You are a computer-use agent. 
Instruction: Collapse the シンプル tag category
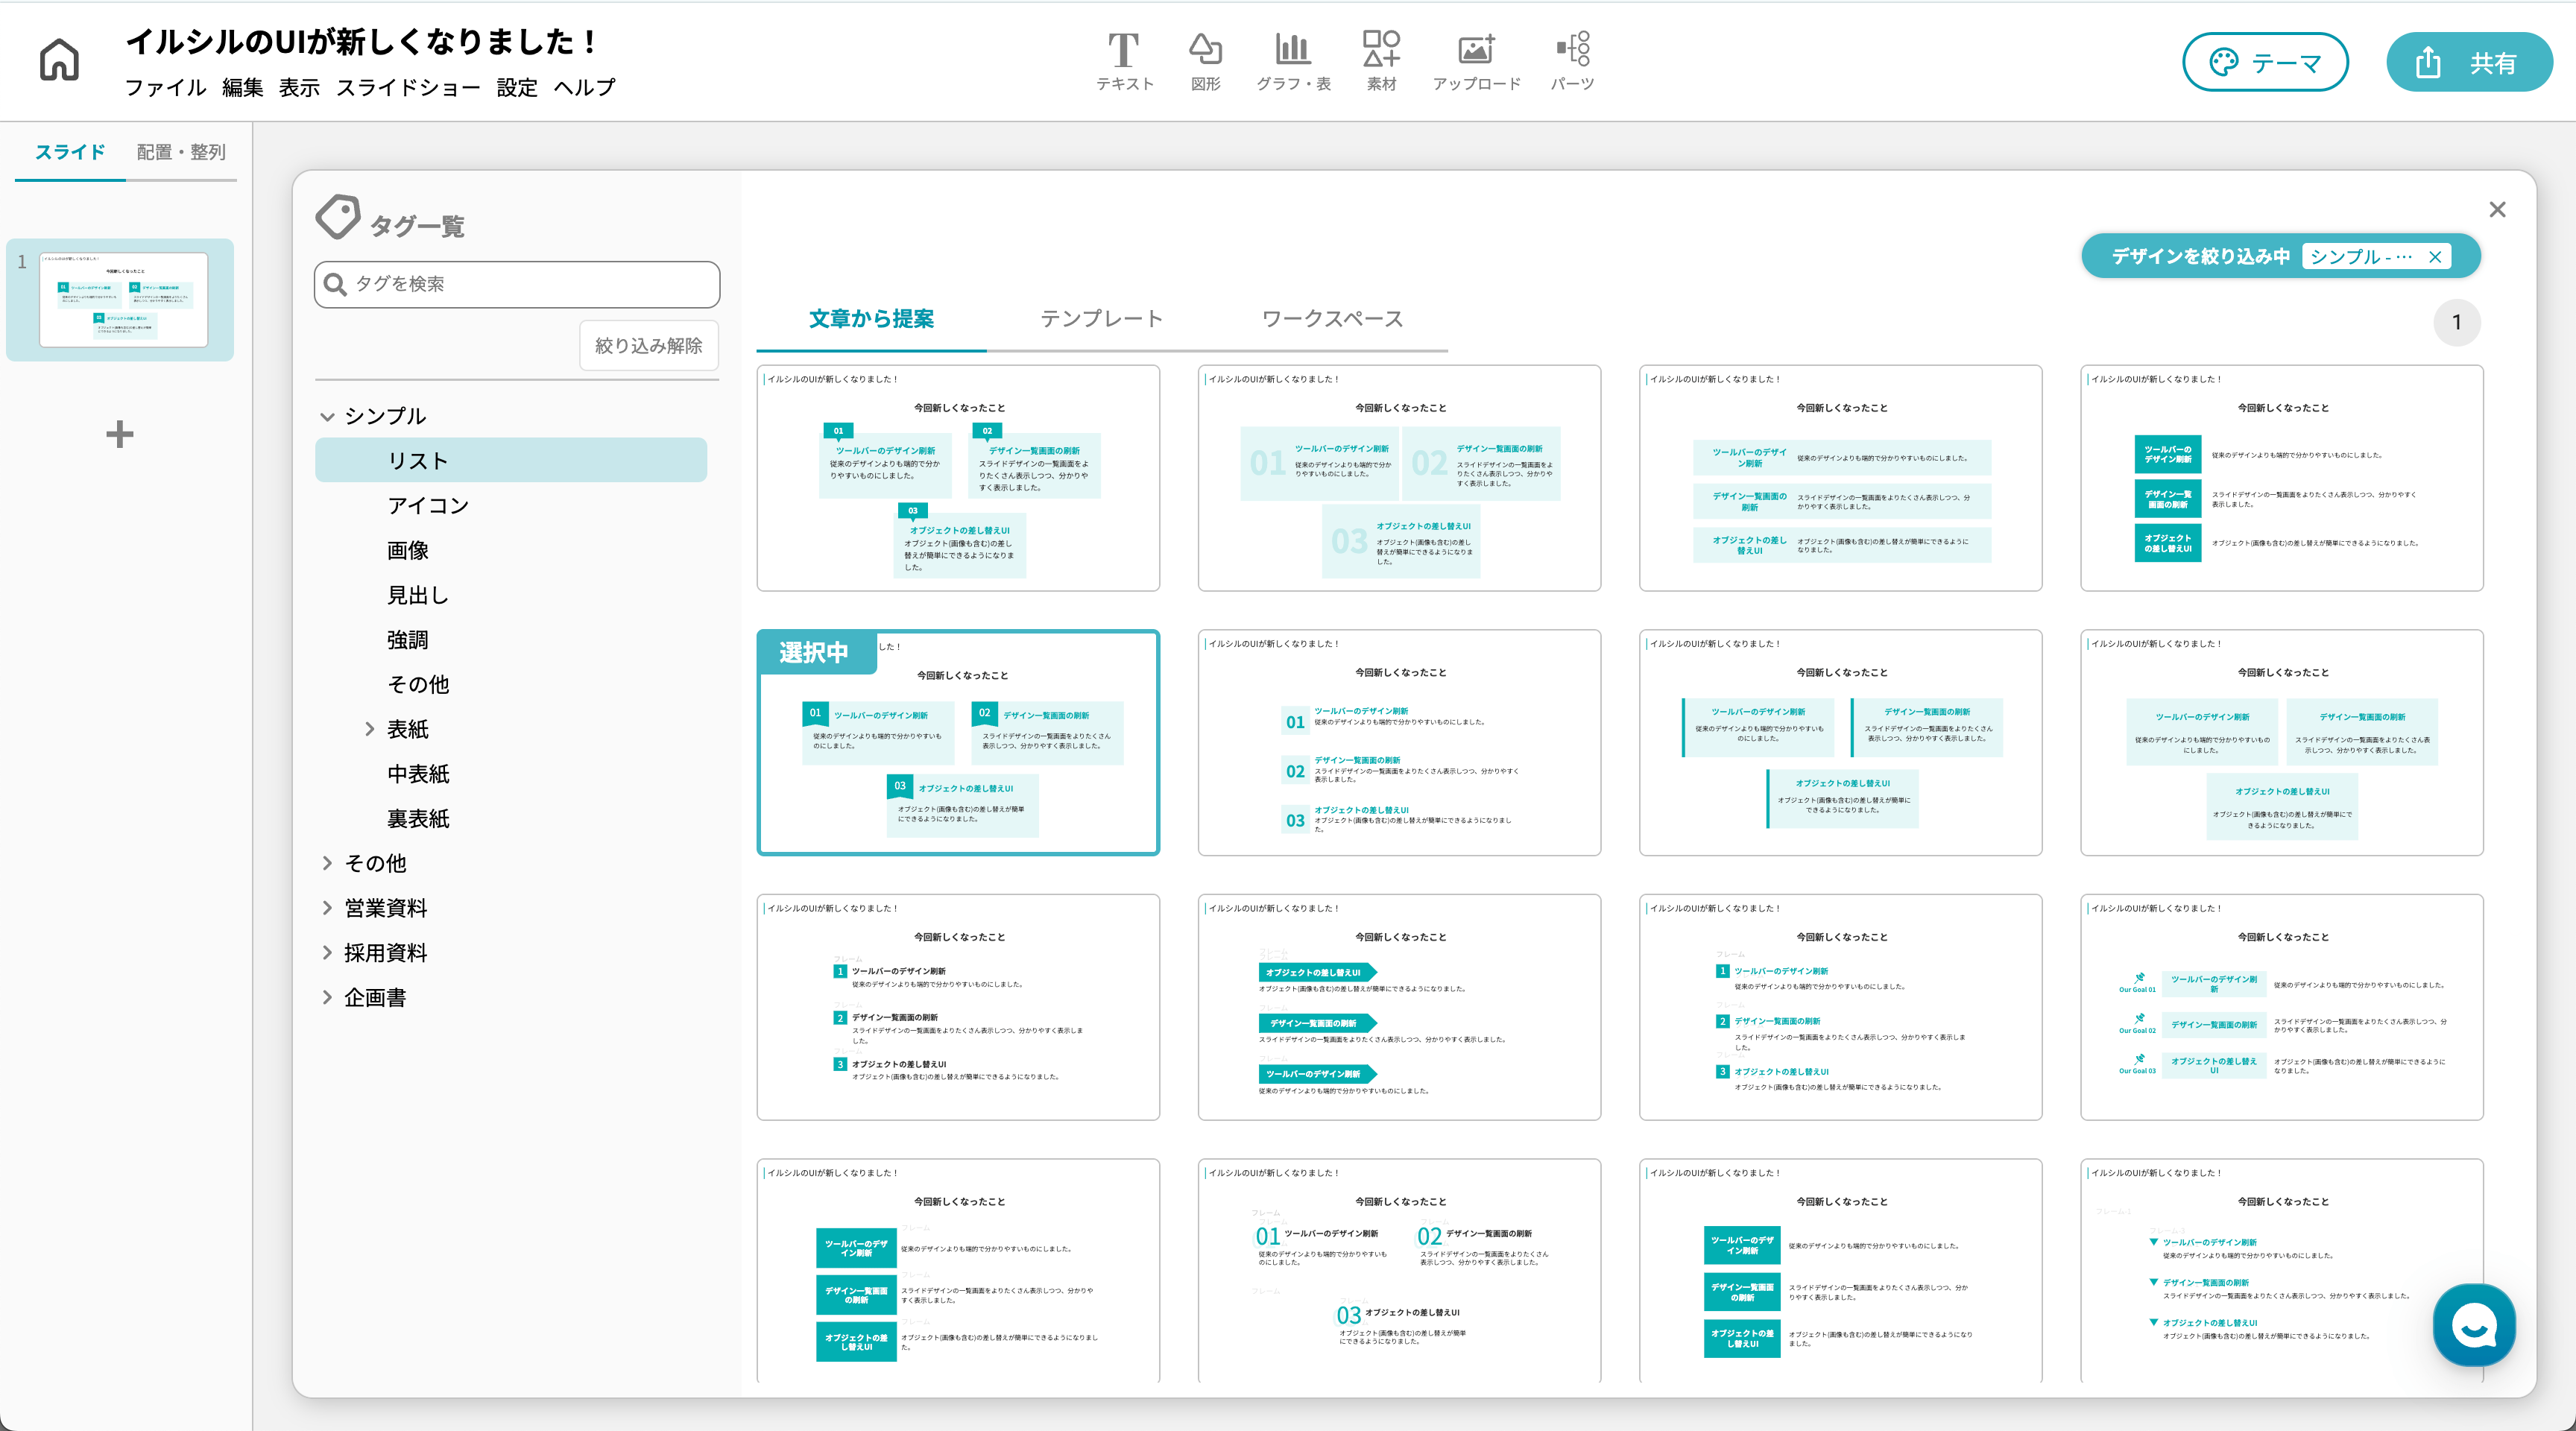[327, 416]
